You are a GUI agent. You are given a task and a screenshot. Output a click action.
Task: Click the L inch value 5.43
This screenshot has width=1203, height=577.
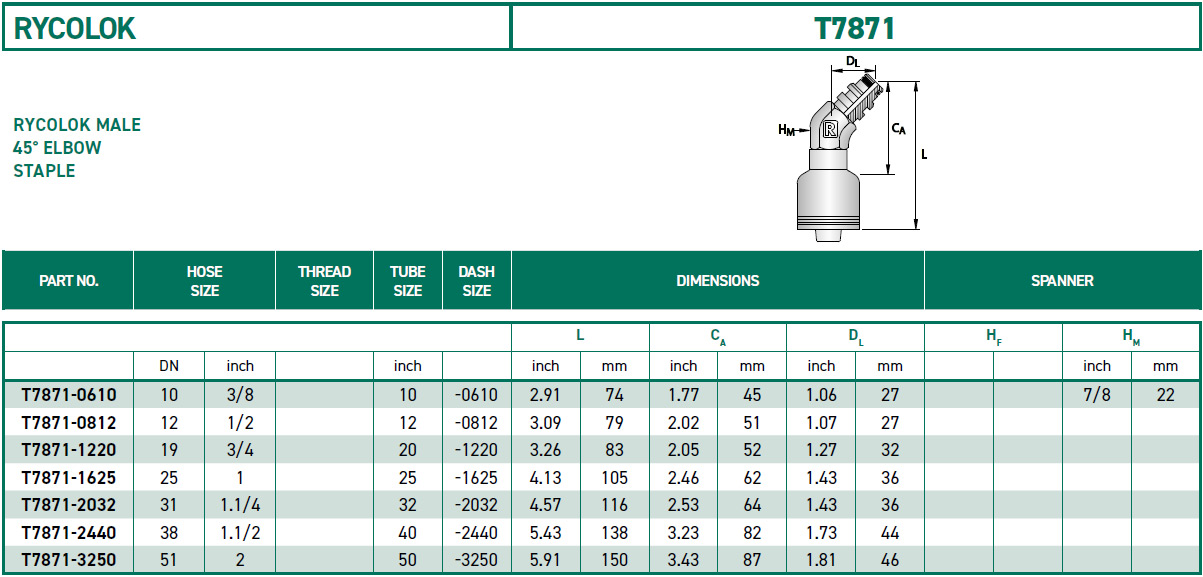coord(546,533)
